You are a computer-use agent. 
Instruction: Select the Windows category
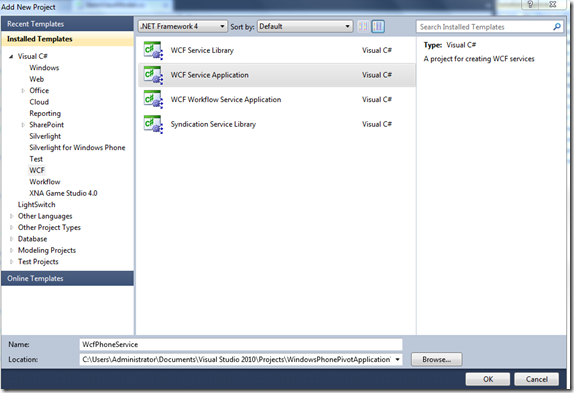tap(44, 68)
